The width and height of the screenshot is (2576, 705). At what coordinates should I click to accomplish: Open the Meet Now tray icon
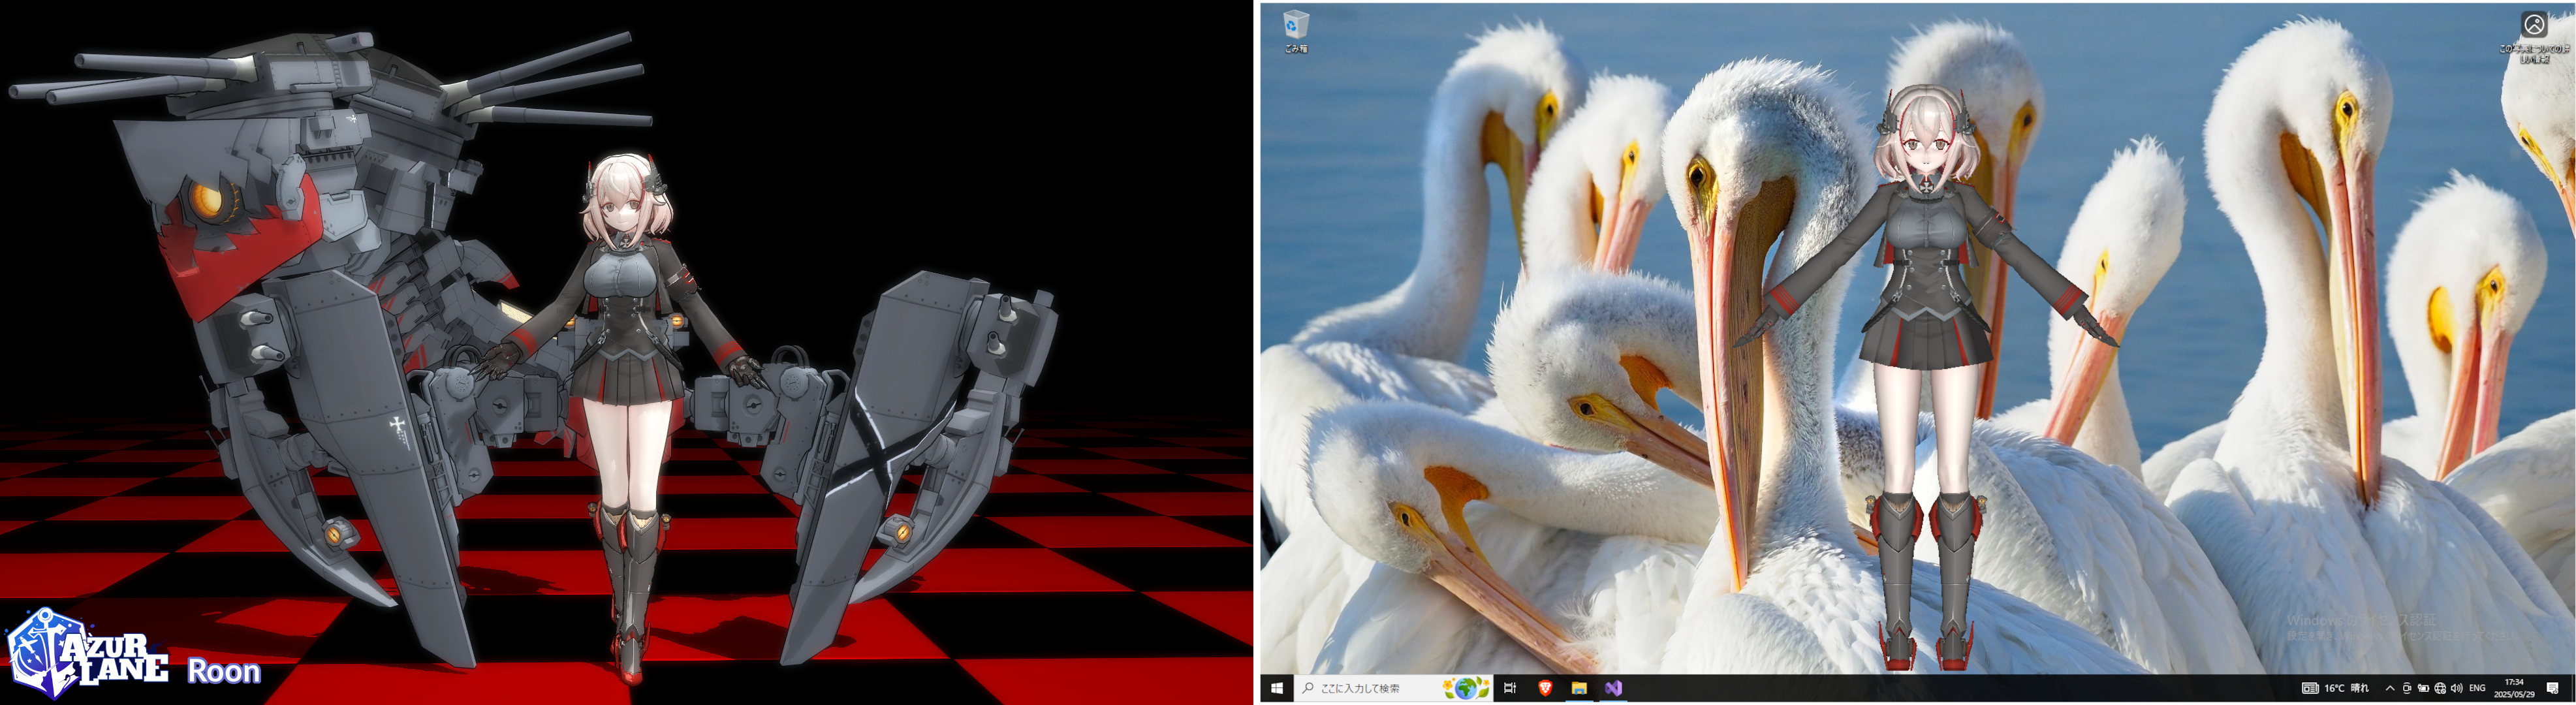(2407, 688)
